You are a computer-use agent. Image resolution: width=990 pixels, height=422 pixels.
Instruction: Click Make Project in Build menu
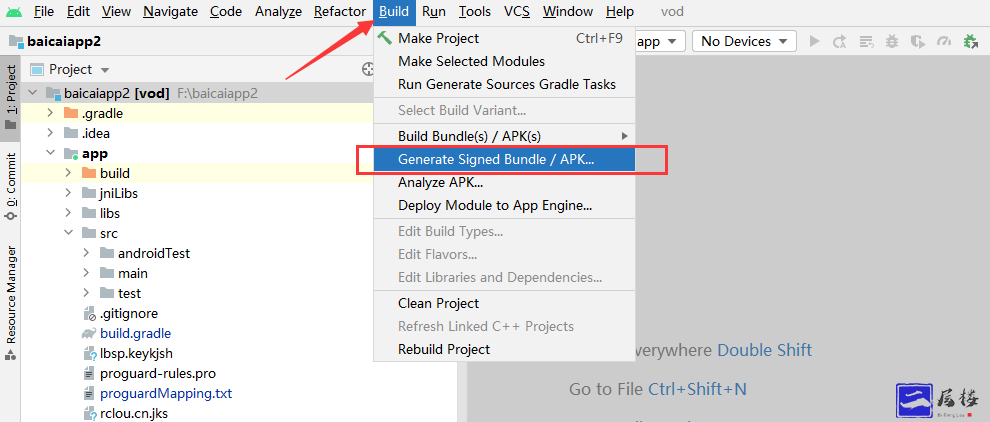pyautogui.click(x=438, y=38)
